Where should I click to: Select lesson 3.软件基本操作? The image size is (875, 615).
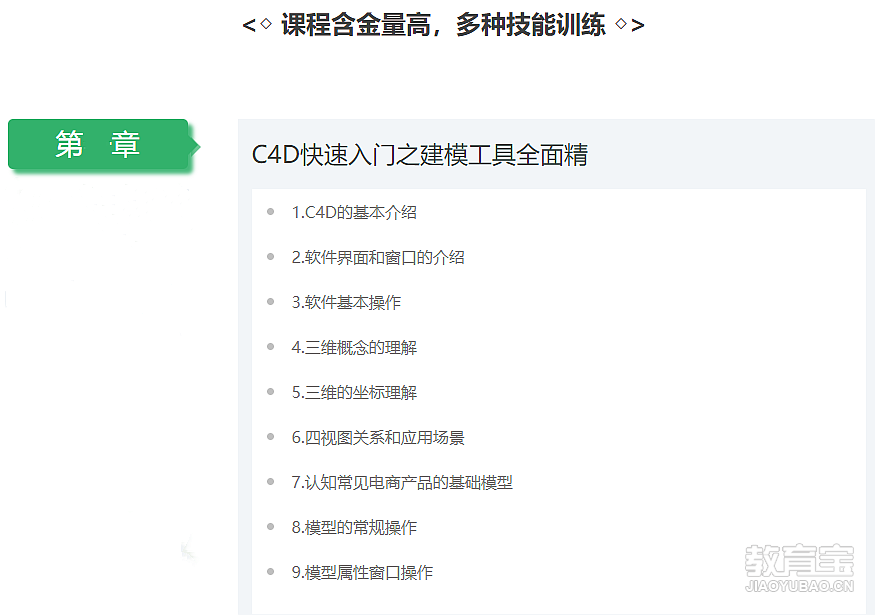[346, 302]
